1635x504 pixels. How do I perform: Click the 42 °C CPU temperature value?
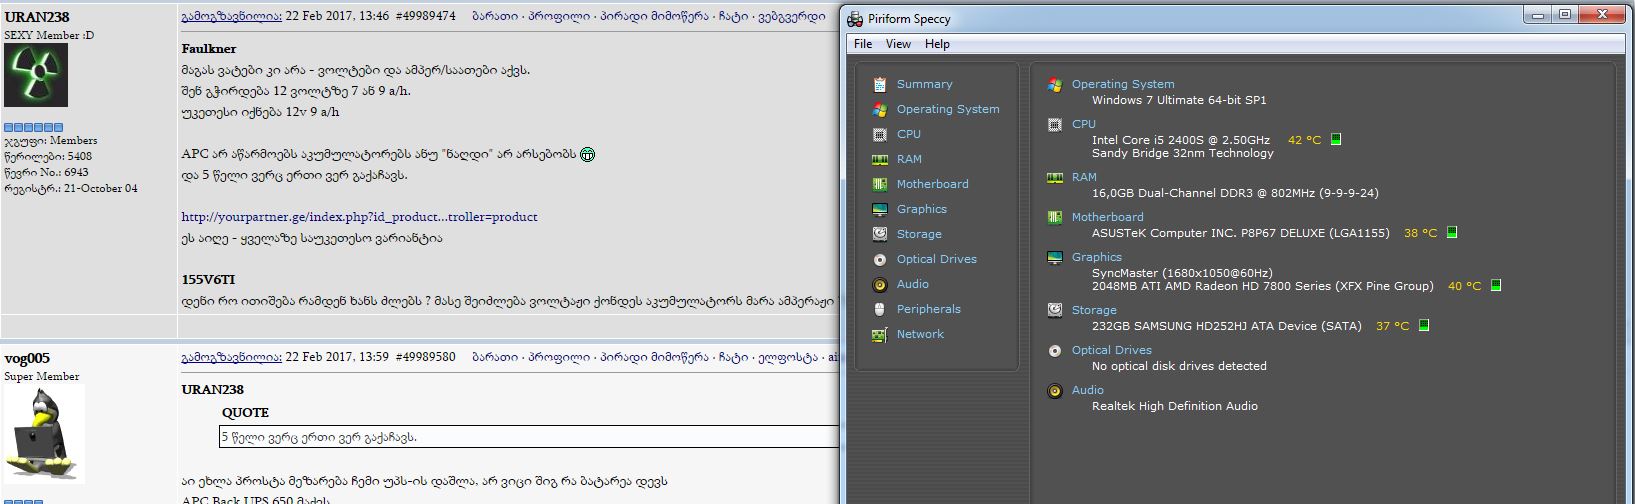click(1304, 140)
